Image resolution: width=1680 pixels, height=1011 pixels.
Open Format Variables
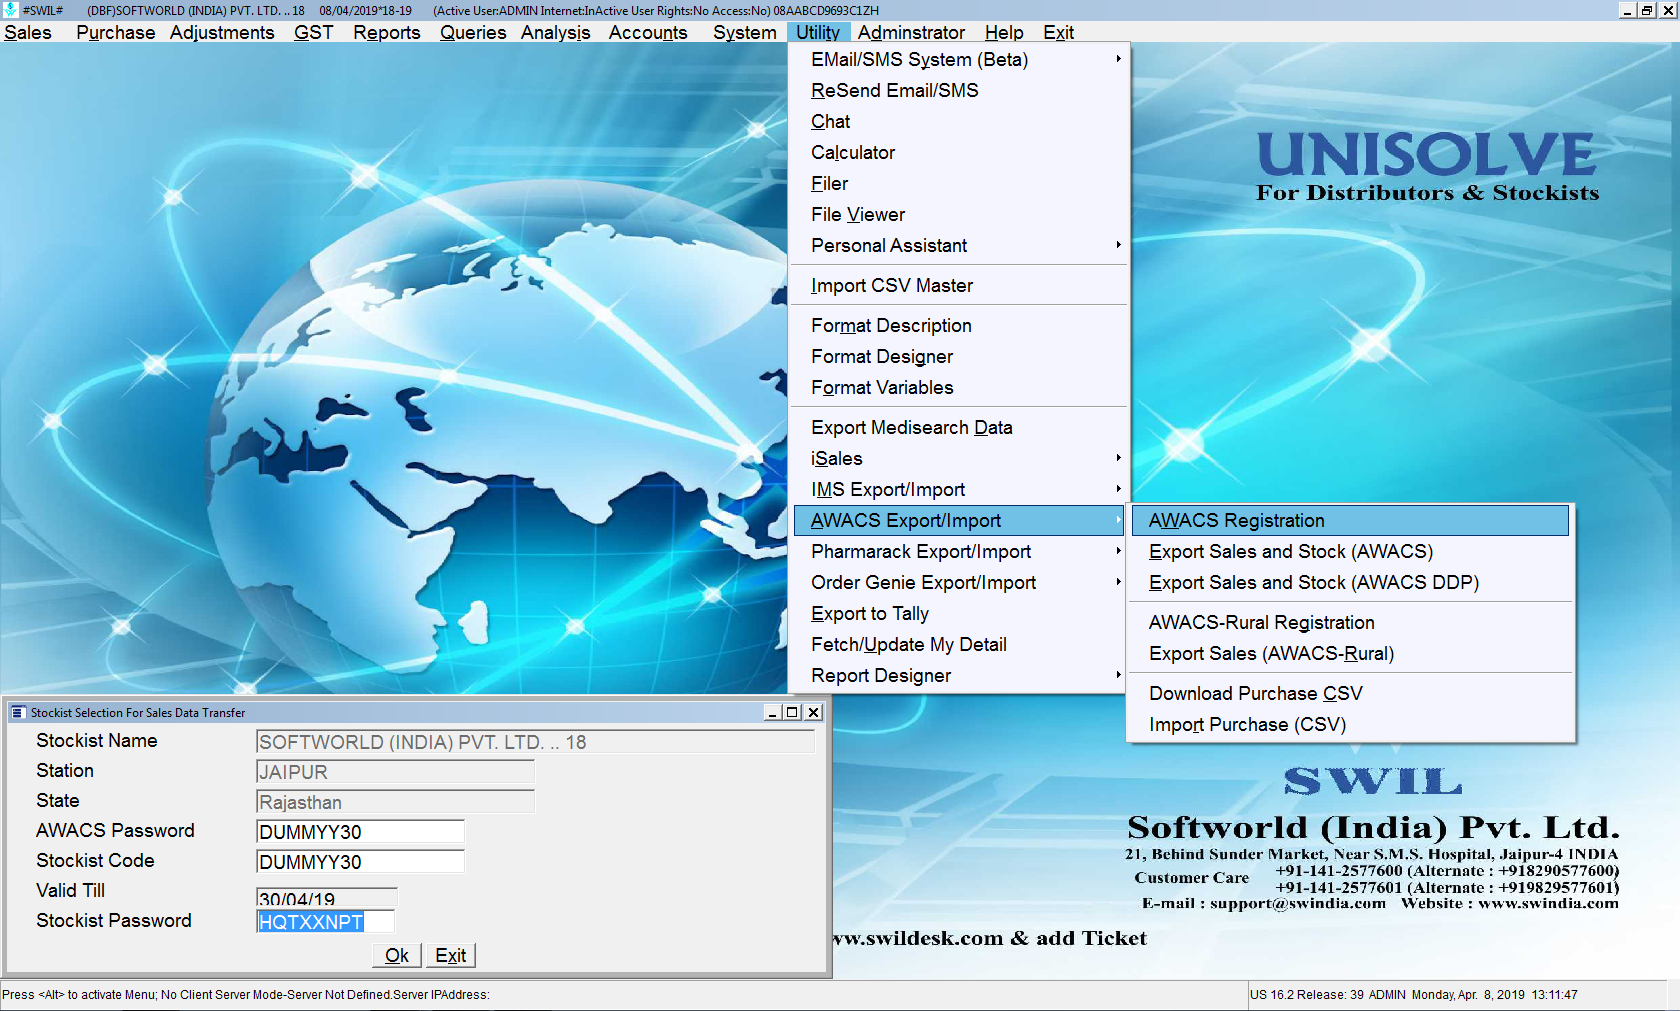pyautogui.click(x=961, y=387)
